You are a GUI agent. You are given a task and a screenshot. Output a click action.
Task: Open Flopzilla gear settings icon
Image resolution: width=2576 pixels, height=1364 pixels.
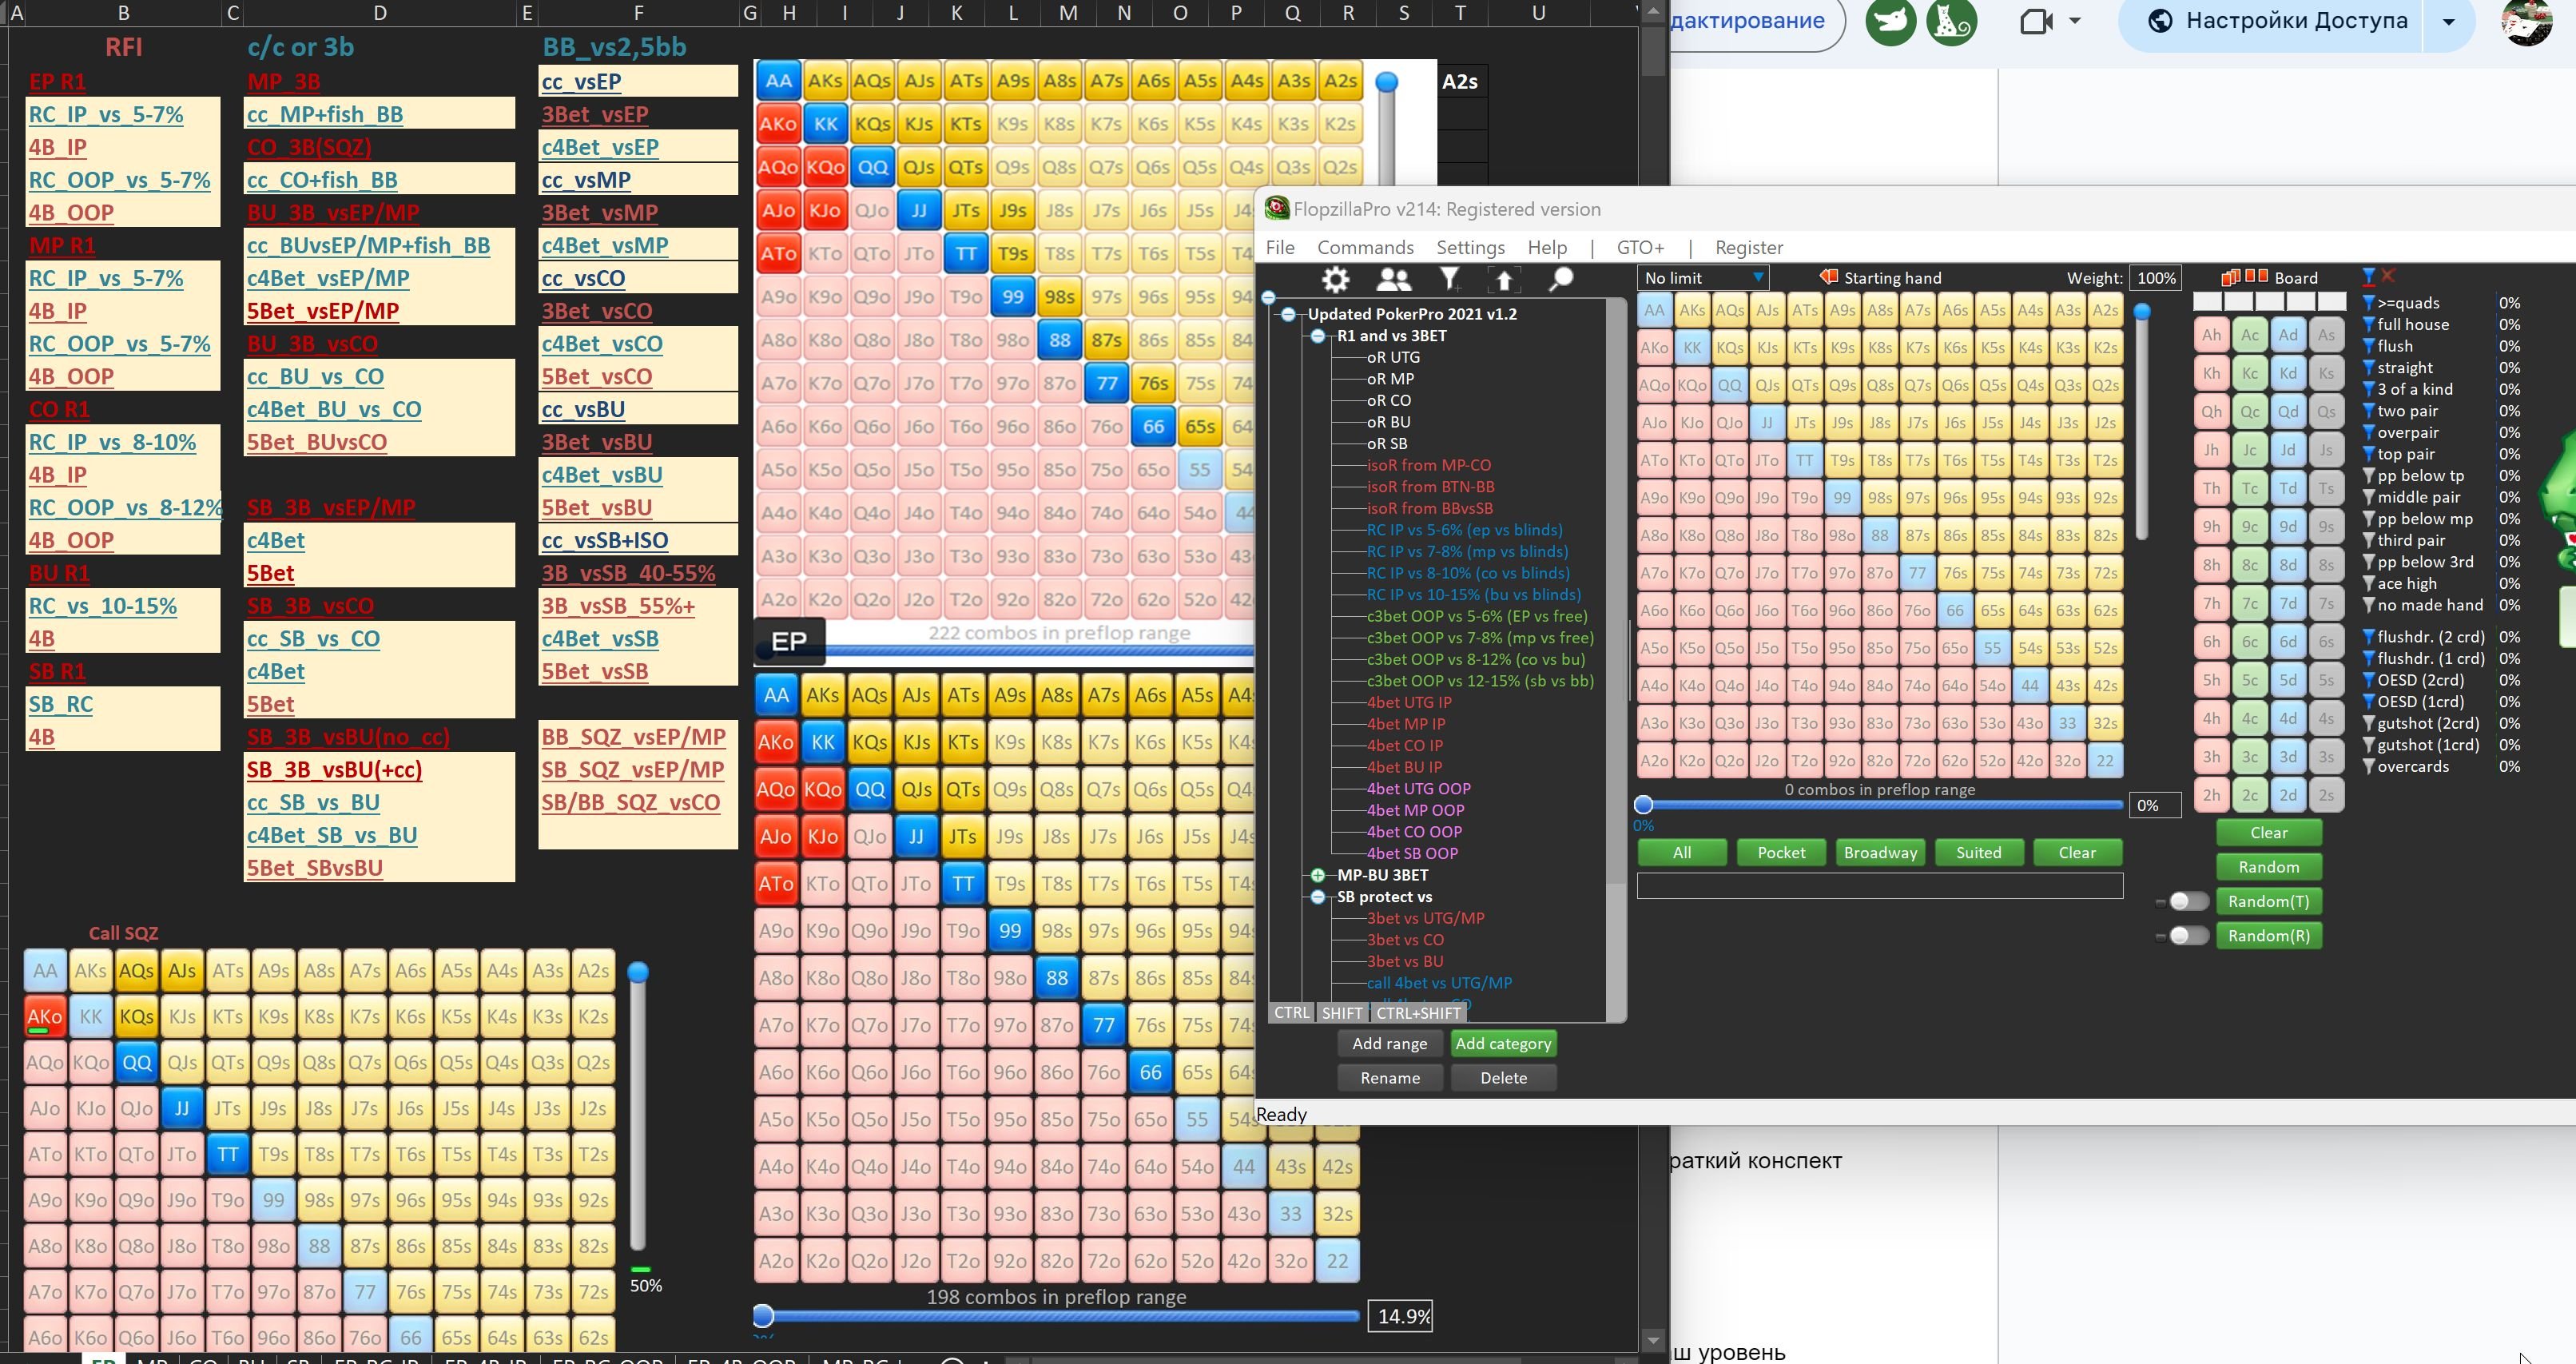1335,279
